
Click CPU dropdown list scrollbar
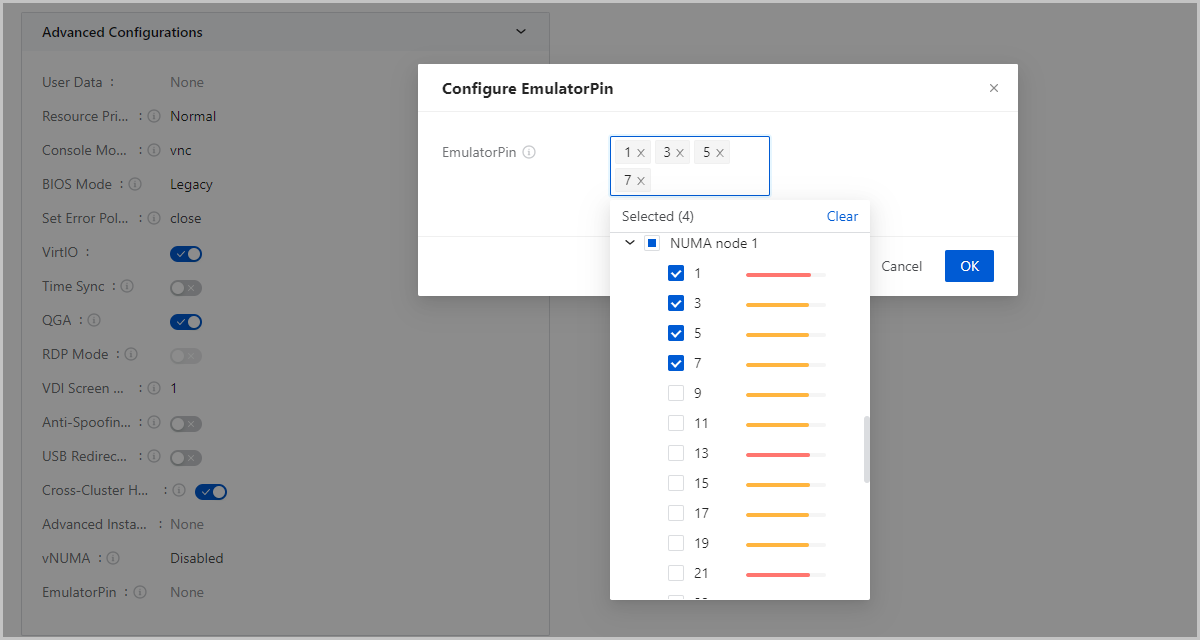tap(867, 450)
